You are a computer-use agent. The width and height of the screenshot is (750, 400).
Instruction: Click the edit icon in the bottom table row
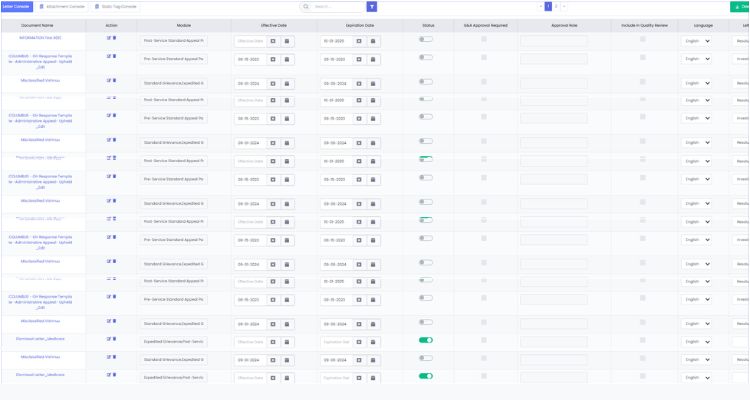click(109, 375)
